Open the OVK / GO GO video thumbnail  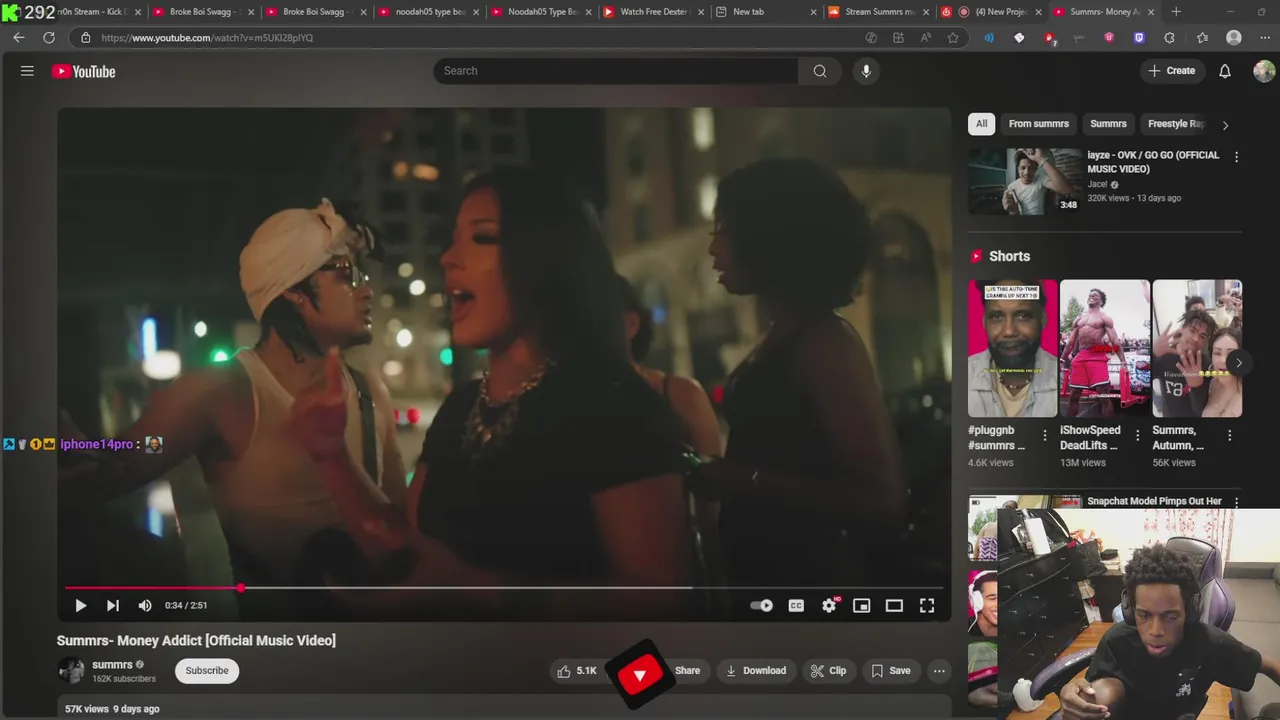[1025, 181]
